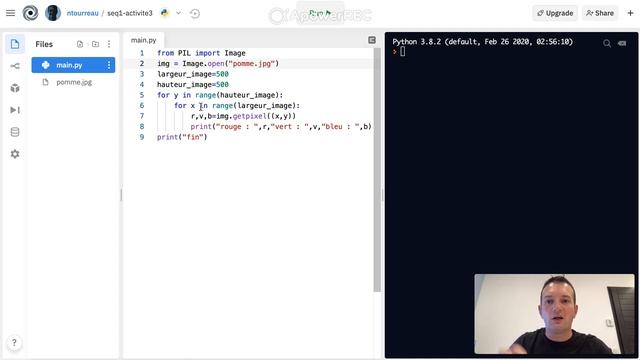
Task: Click the line 2 Image.open code
Action: (x=218, y=64)
